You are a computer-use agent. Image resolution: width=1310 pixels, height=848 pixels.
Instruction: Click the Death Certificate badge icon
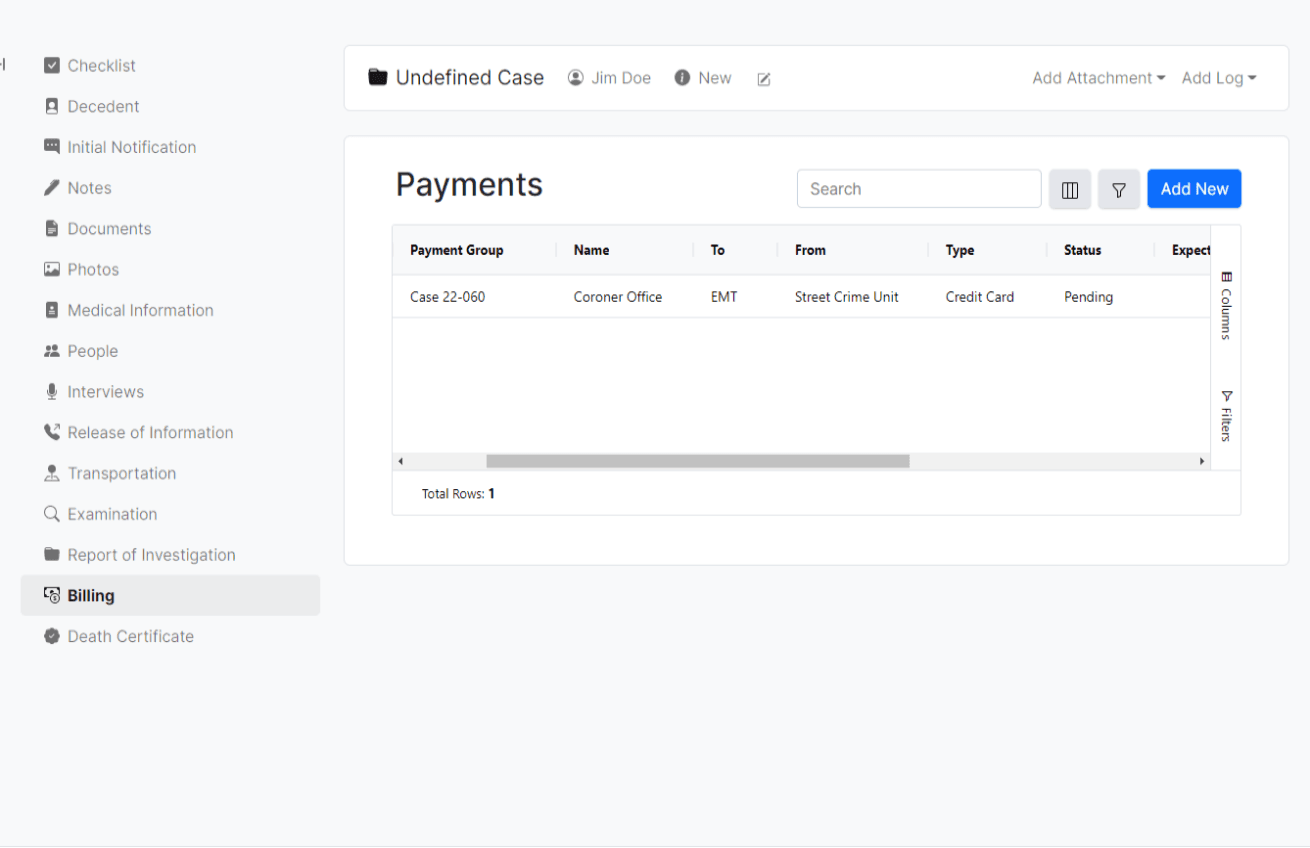[52, 637]
